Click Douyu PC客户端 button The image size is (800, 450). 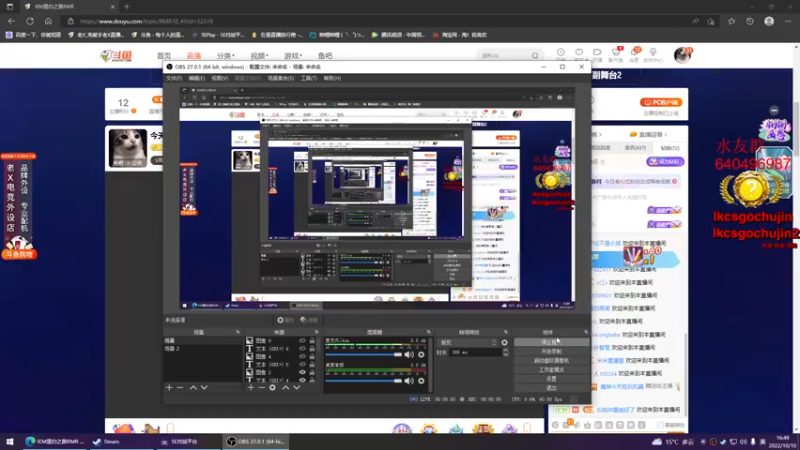(661, 102)
